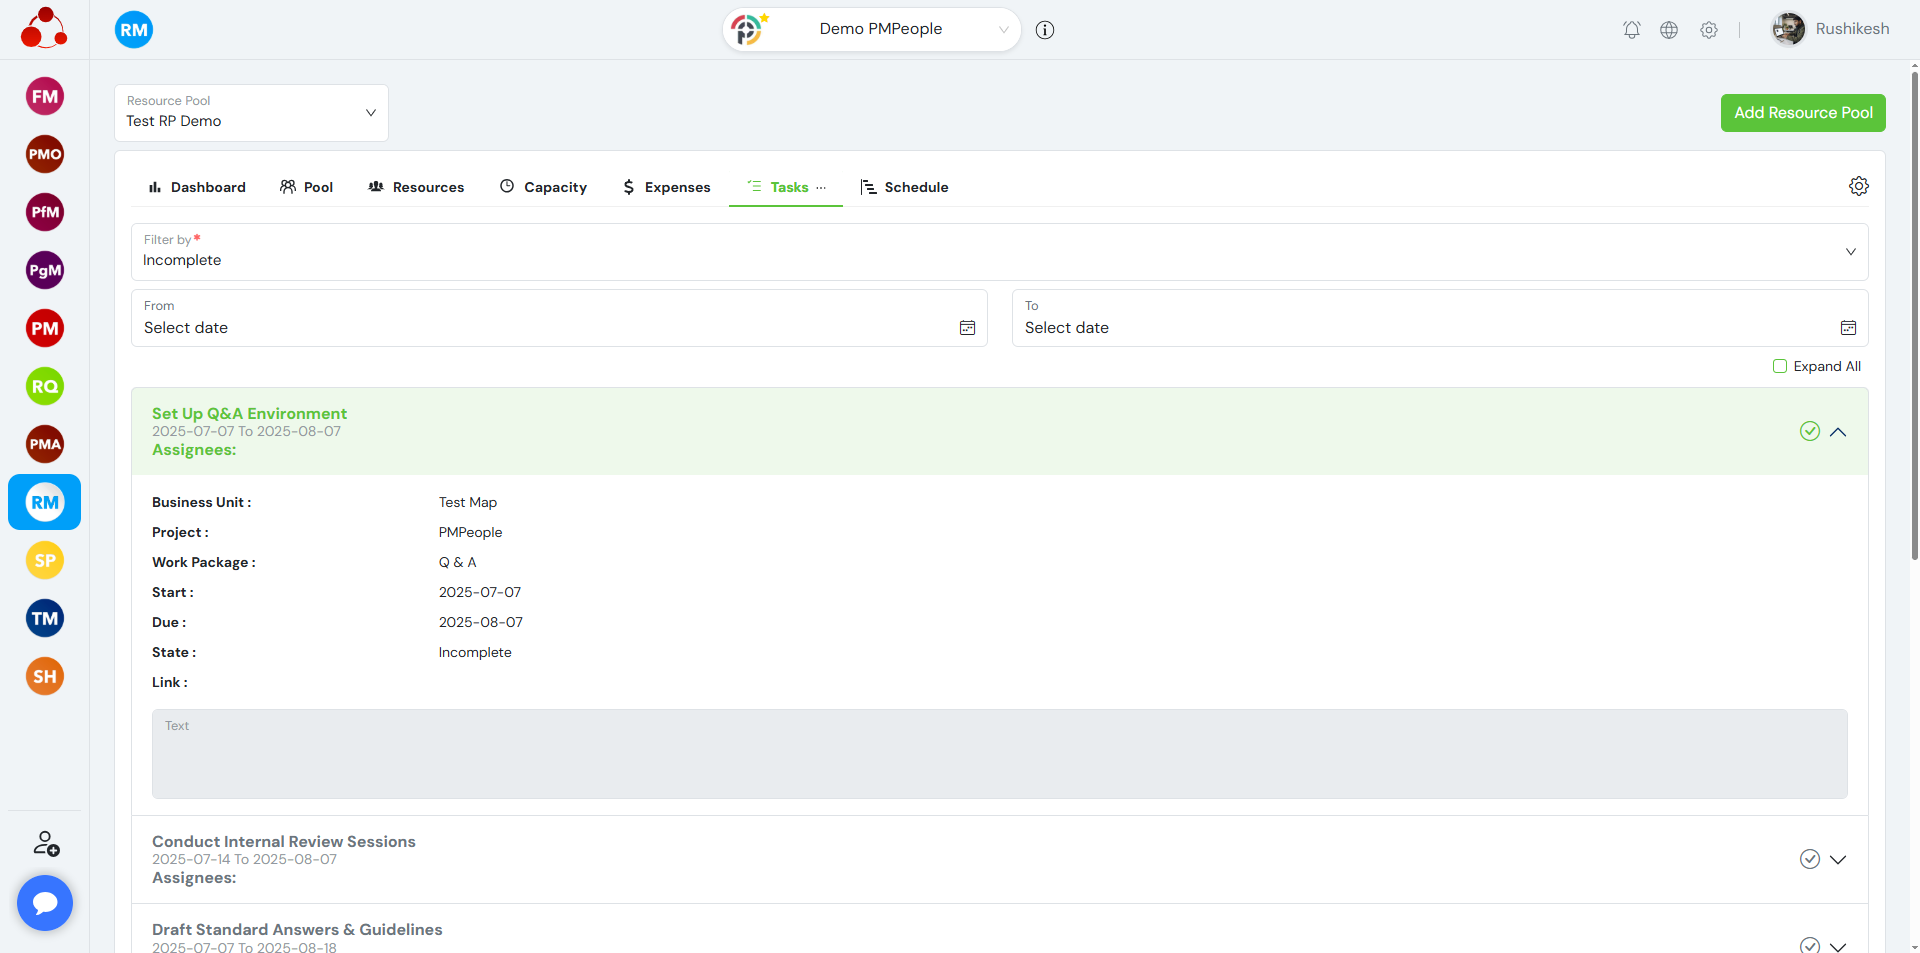
Task: Open the info icon beside Demo PMPeople
Action: pyautogui.click(x=1045, y=30)
